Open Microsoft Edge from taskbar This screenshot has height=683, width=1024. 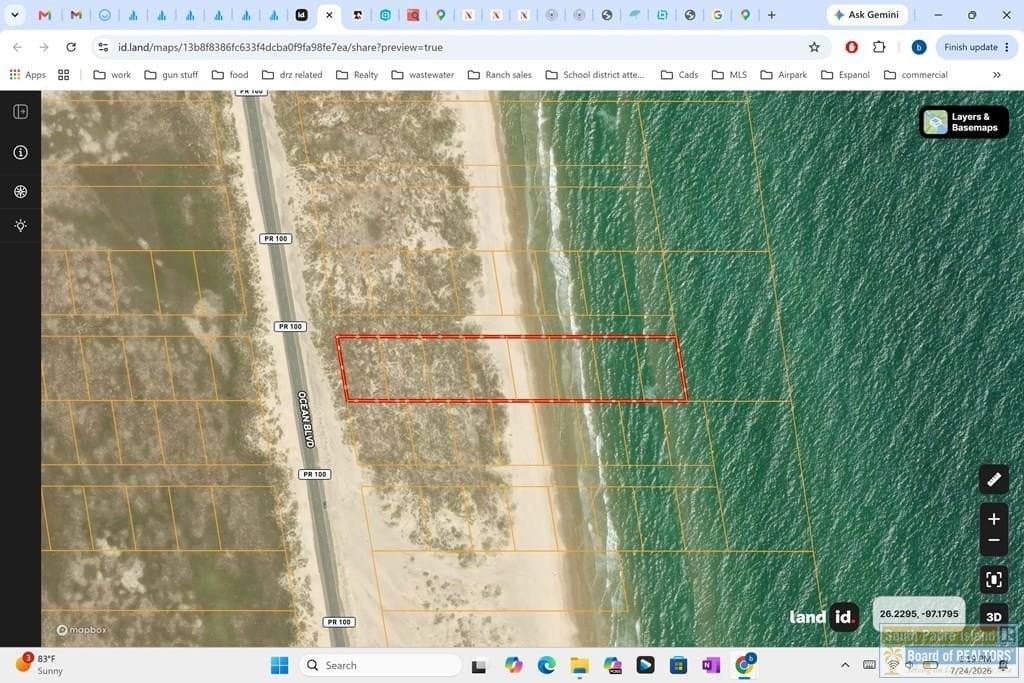click(x=546, y=665)
